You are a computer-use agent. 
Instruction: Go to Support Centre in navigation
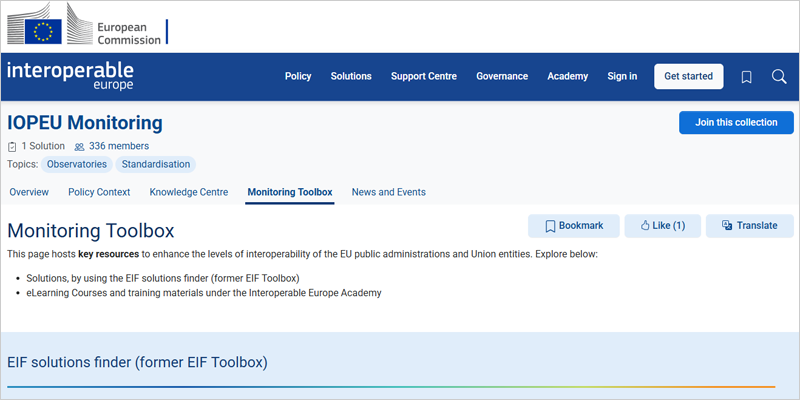[424, 77]
